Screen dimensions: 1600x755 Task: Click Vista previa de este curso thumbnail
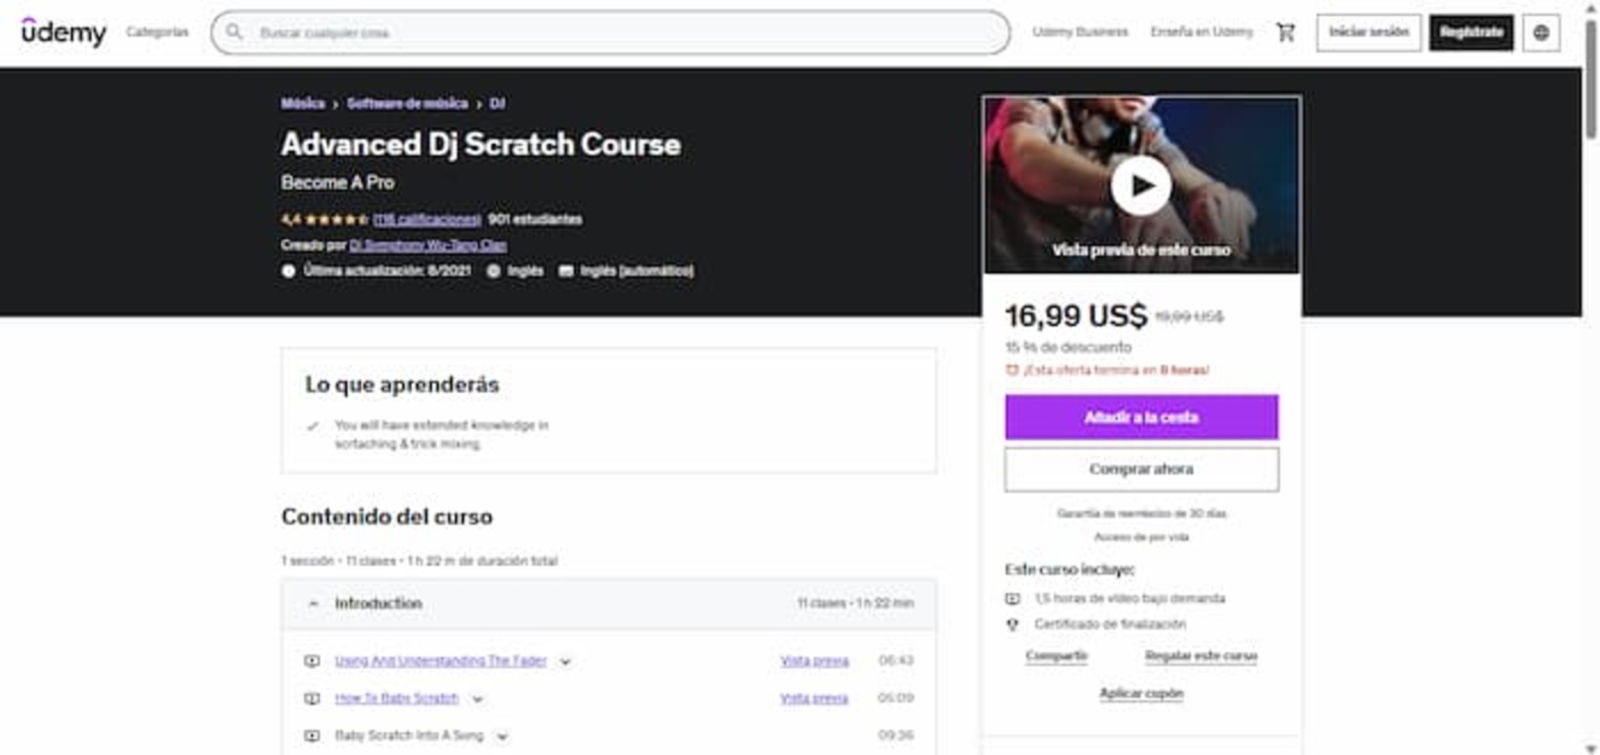[1141, 185]
